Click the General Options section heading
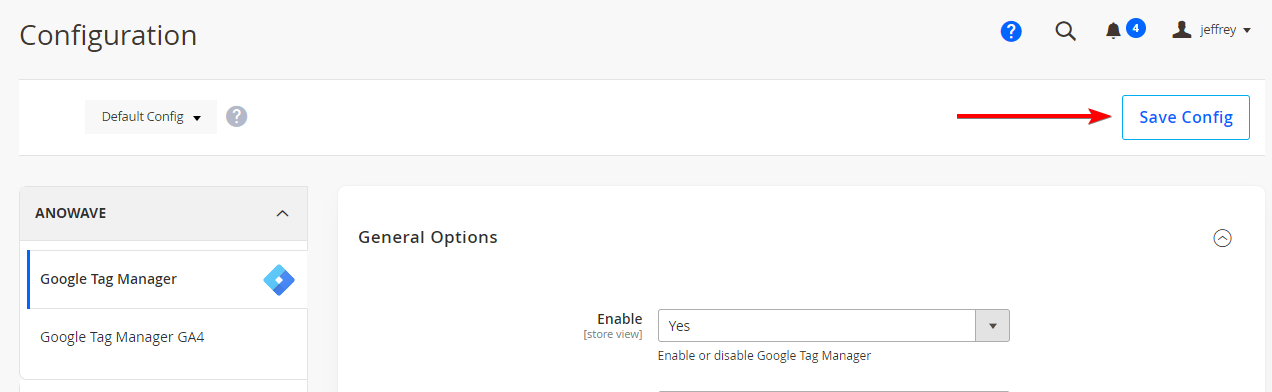This screenshot has height=392, width=1272. (428, 237)
